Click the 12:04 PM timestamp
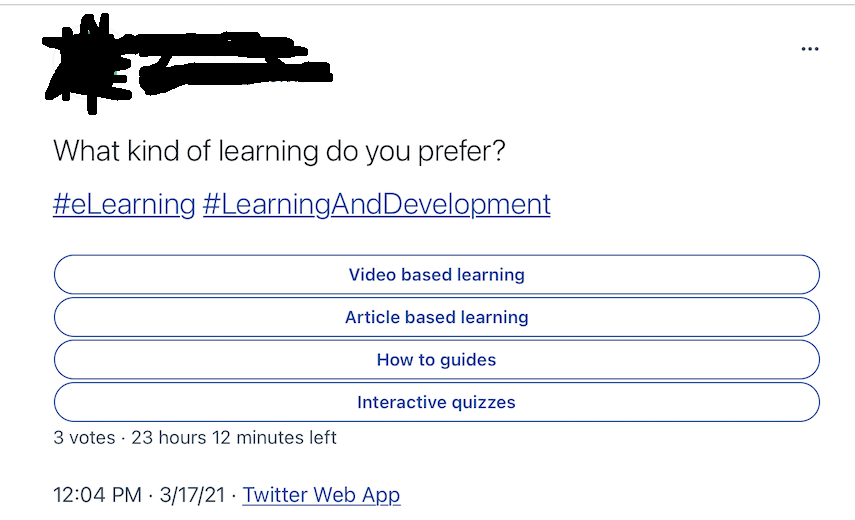This screenshot has width=855, height=520. click(x=97, y=495)
